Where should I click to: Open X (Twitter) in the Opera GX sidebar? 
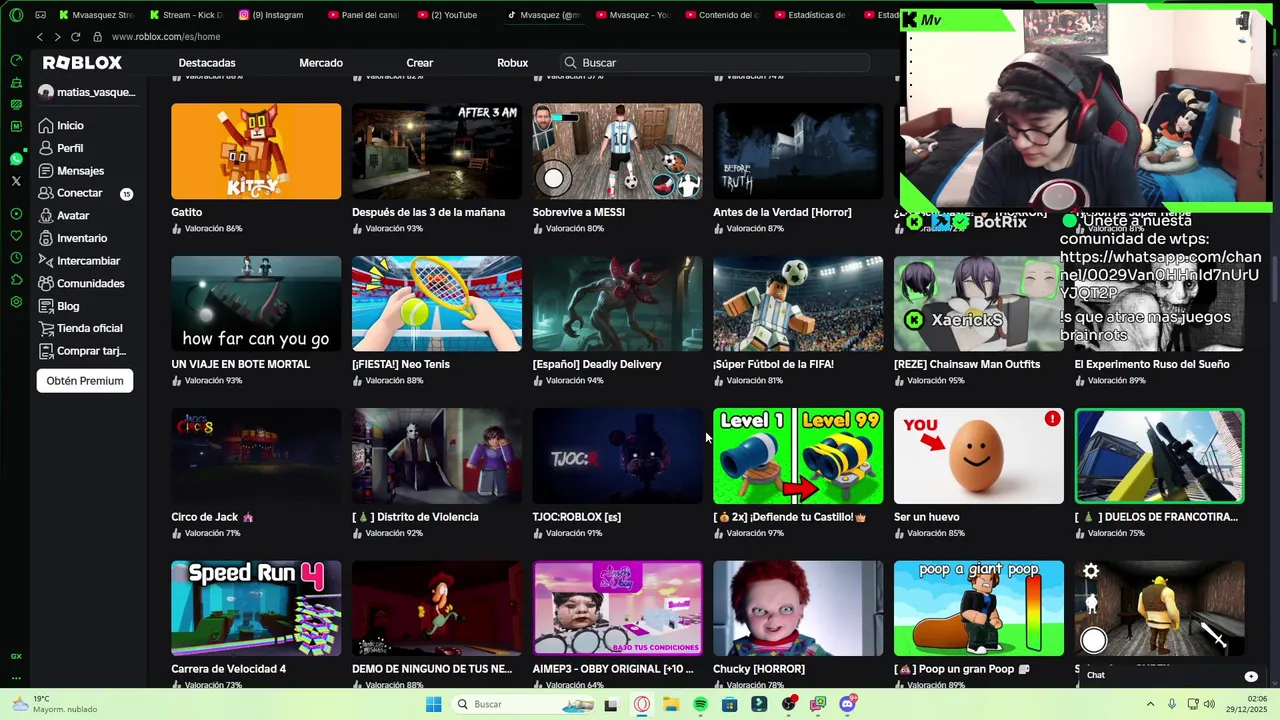coord(16,181)
